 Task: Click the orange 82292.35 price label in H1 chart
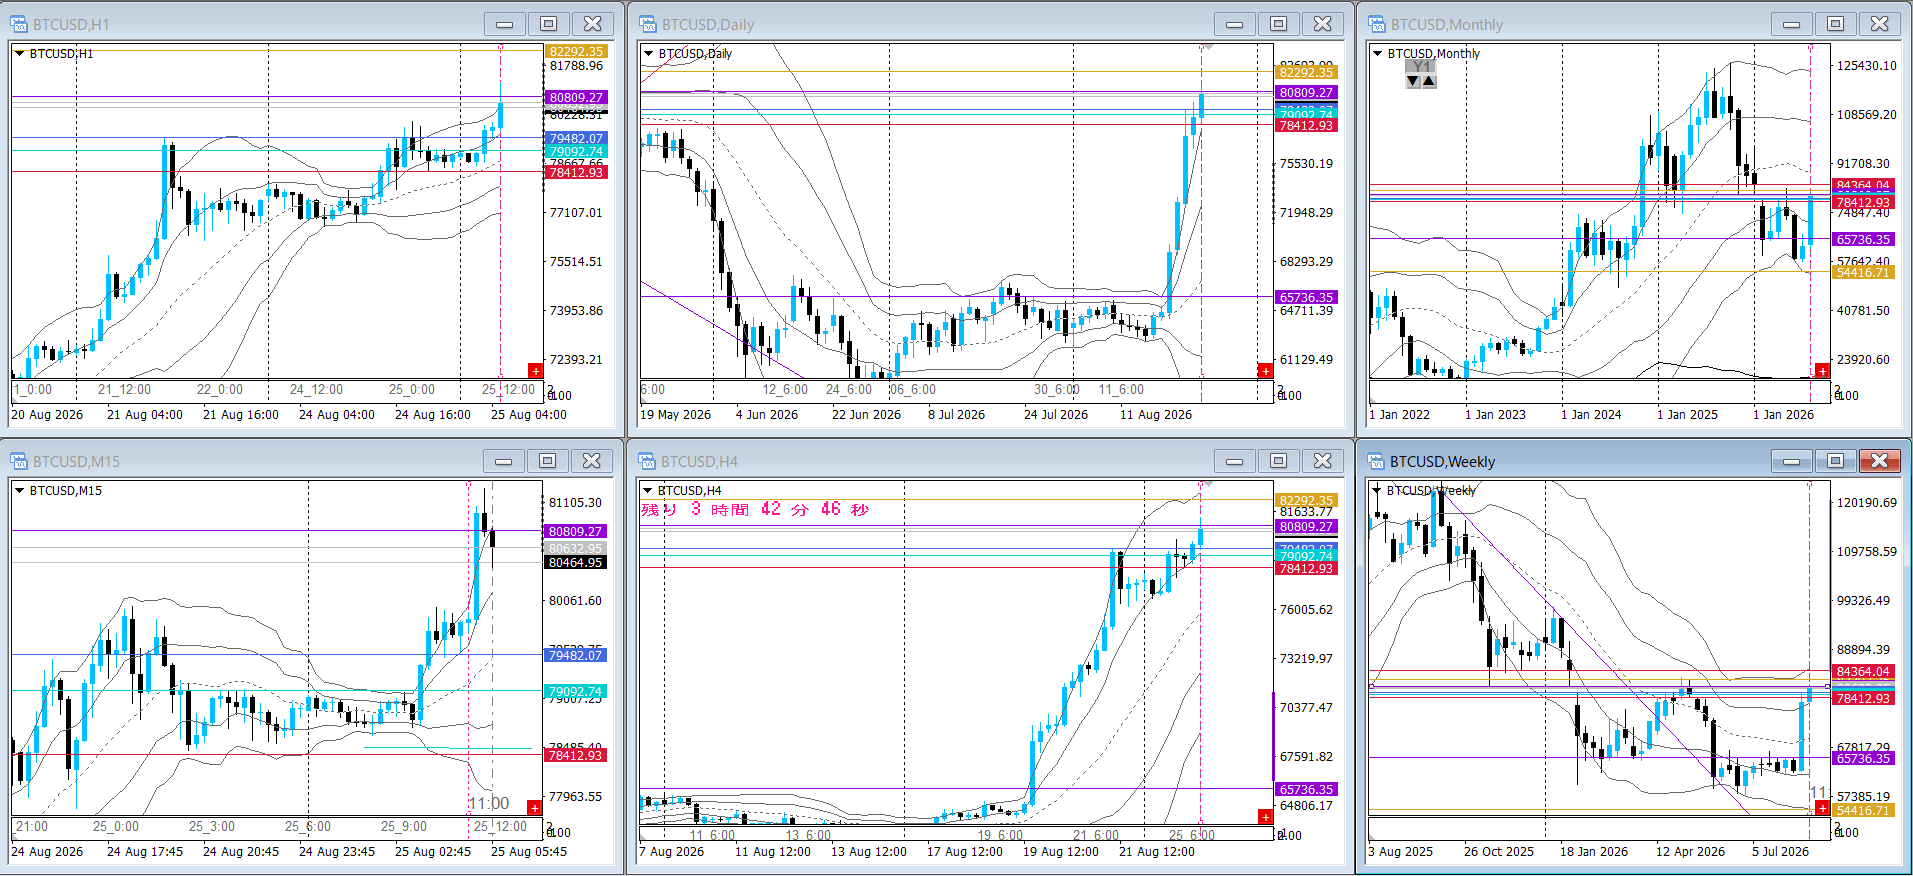tap(576, 52)
